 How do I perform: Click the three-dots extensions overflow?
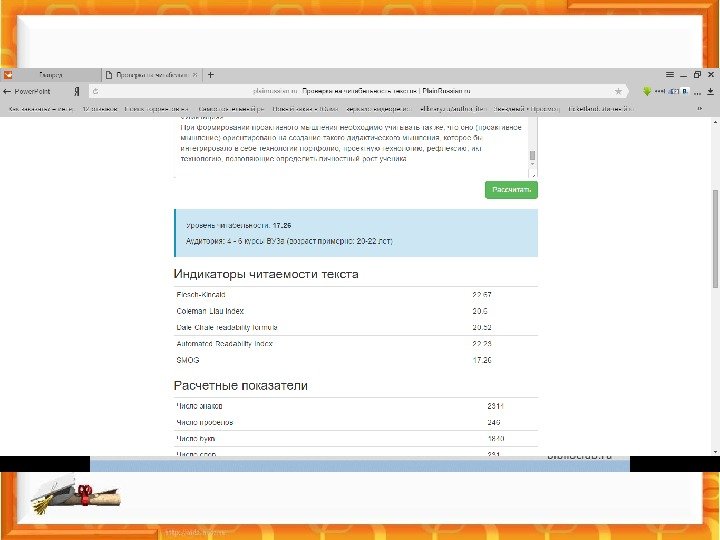(x=698, y=92)
